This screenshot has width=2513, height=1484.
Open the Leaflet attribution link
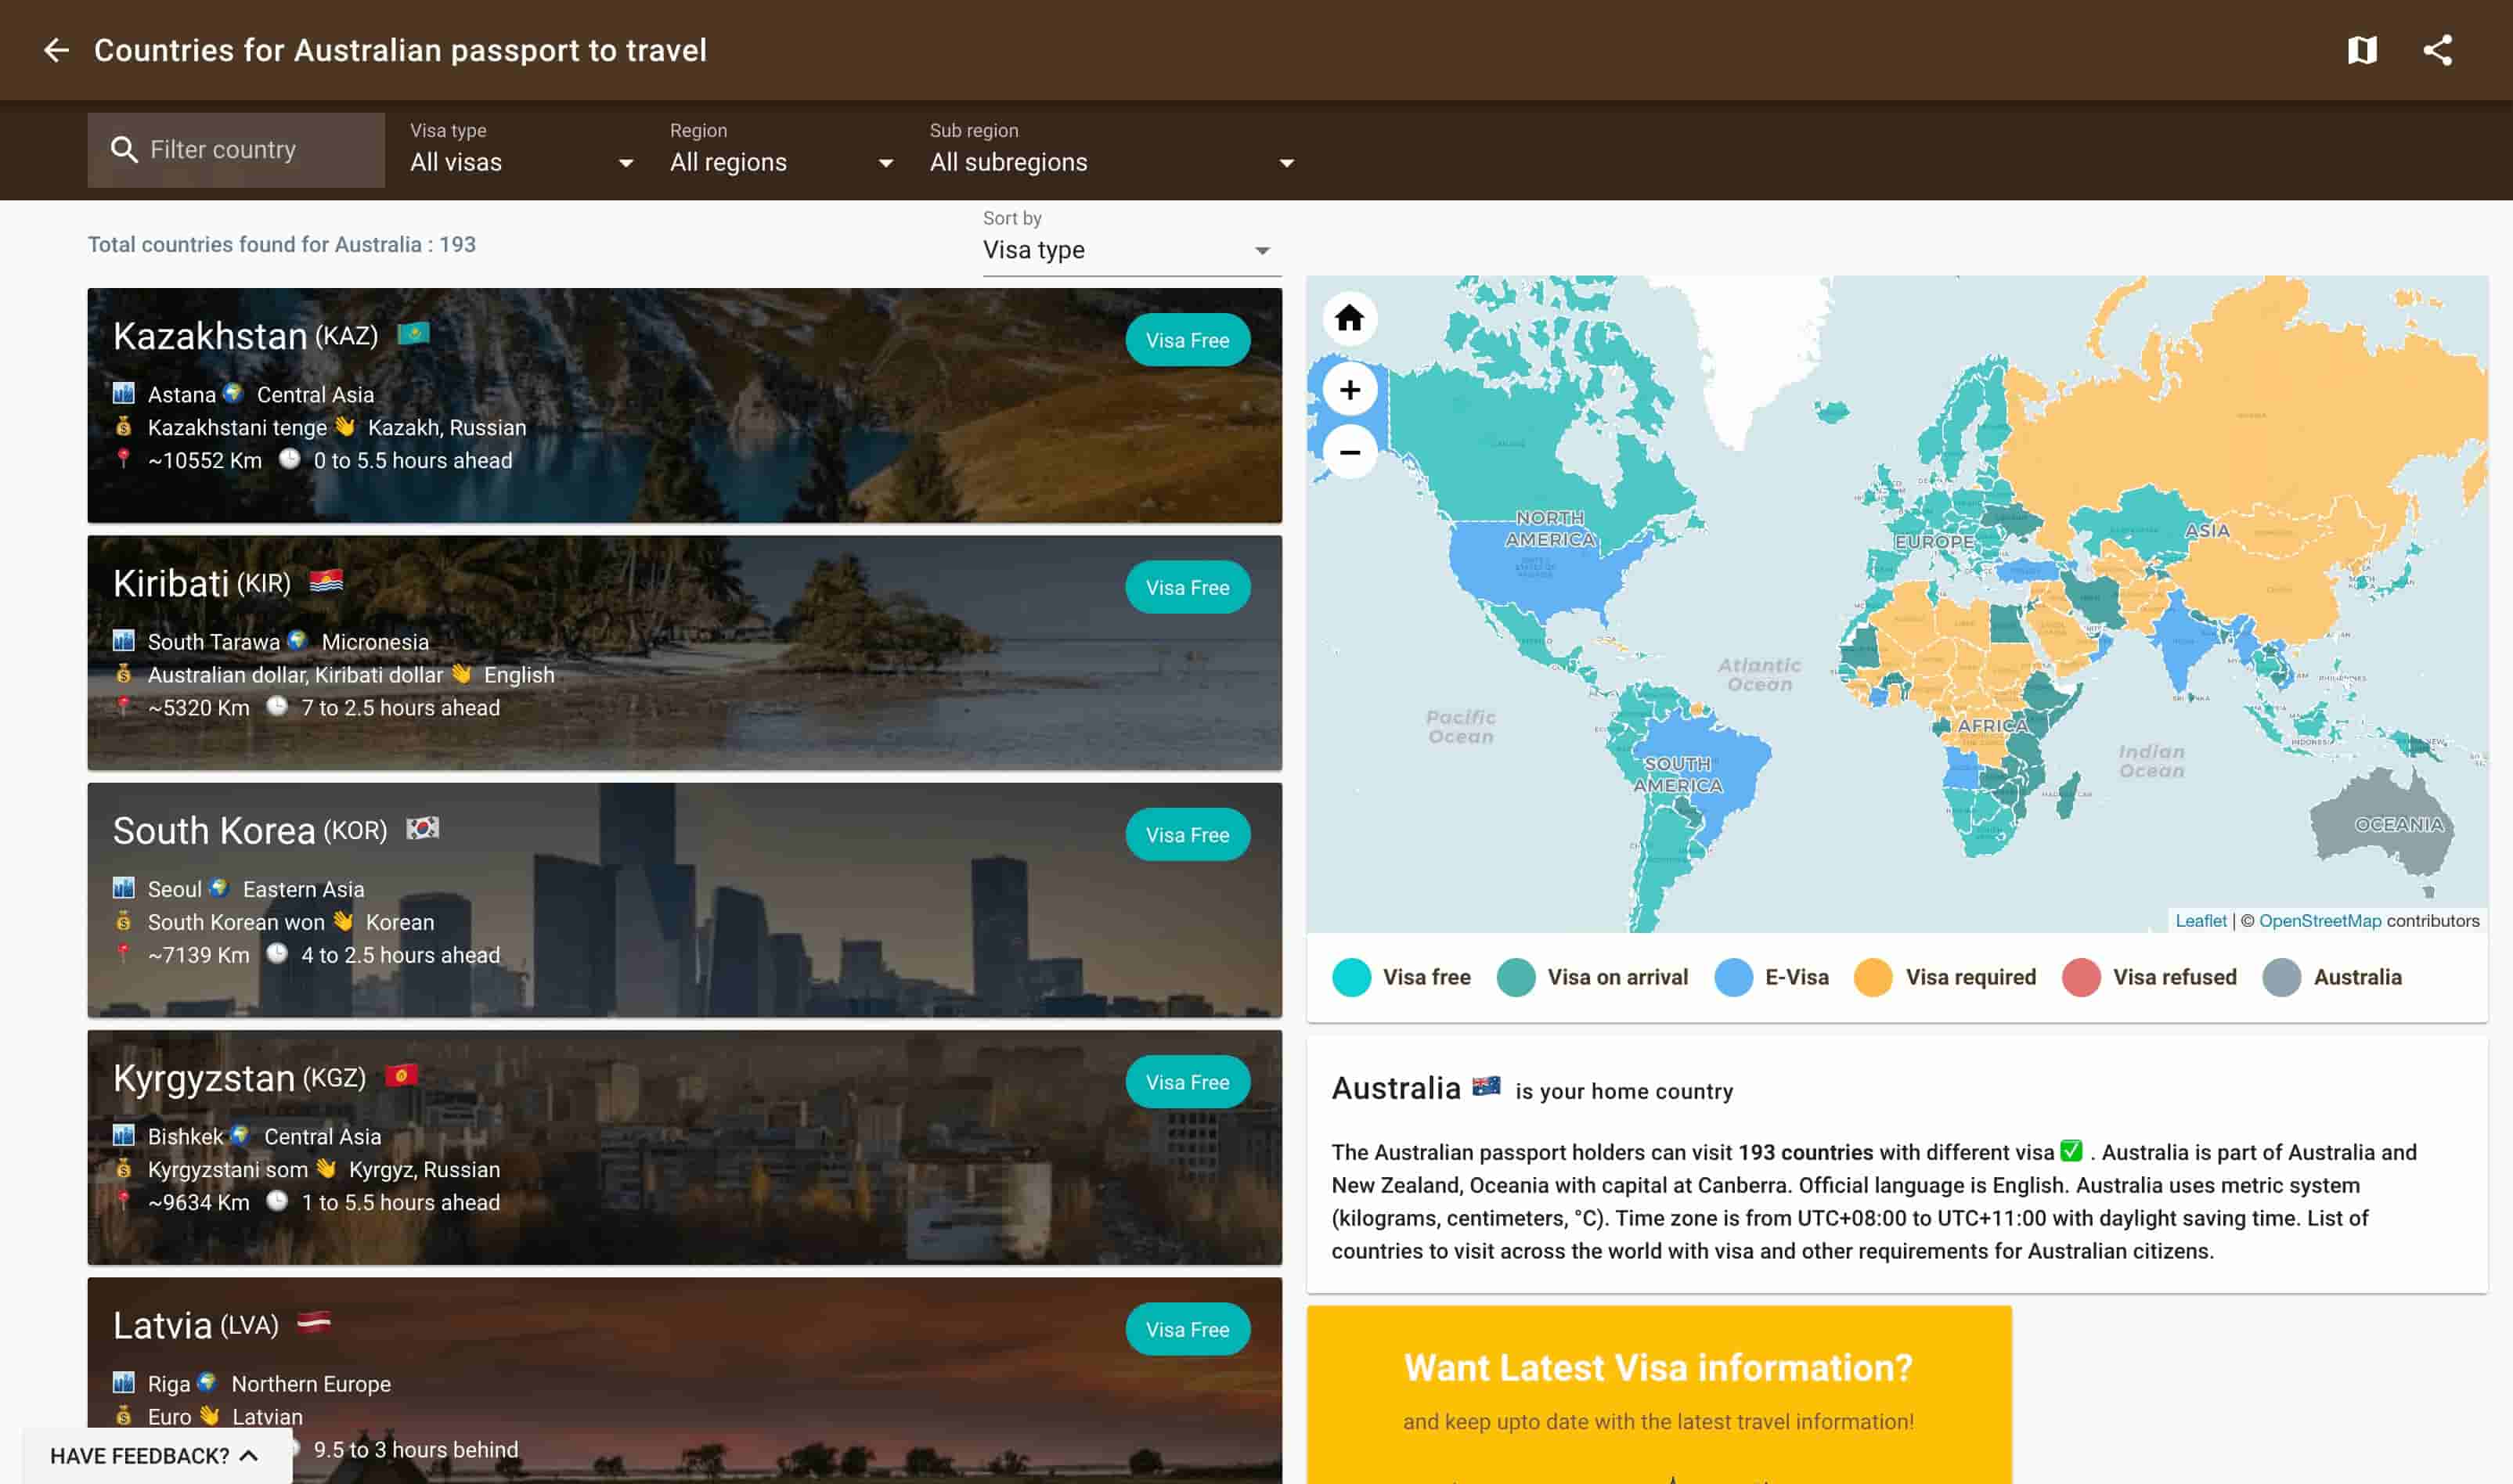(x=2200, y=921)
